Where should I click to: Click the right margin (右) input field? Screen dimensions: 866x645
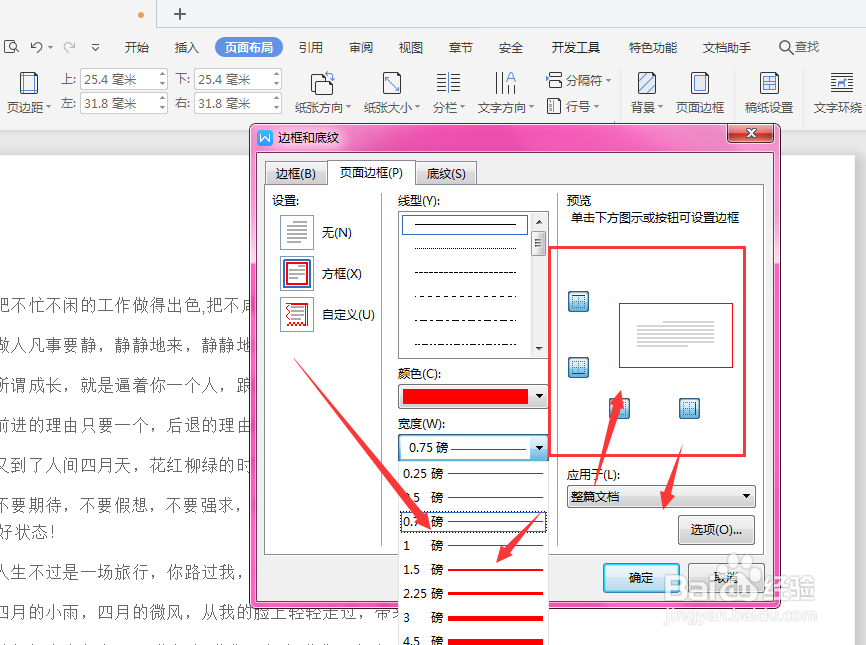[233, 103]
